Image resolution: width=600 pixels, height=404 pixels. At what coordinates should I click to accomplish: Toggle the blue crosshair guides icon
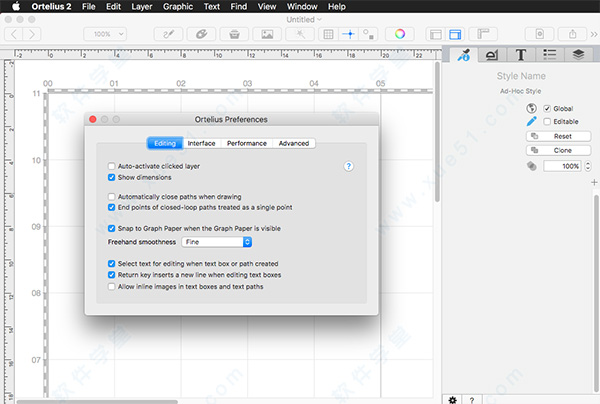tap(349, 34)
